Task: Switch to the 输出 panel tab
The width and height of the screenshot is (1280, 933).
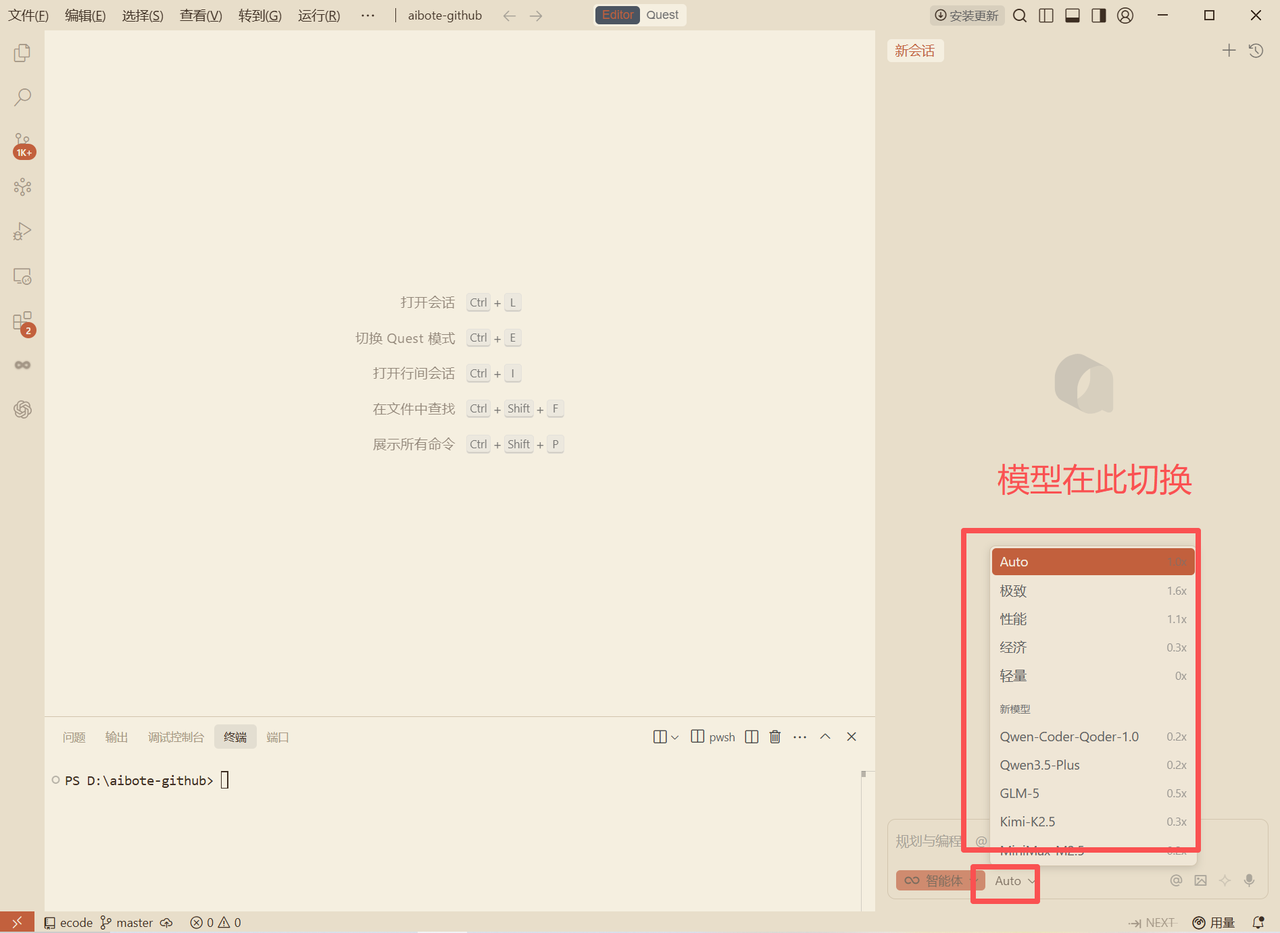Action: 117,737
